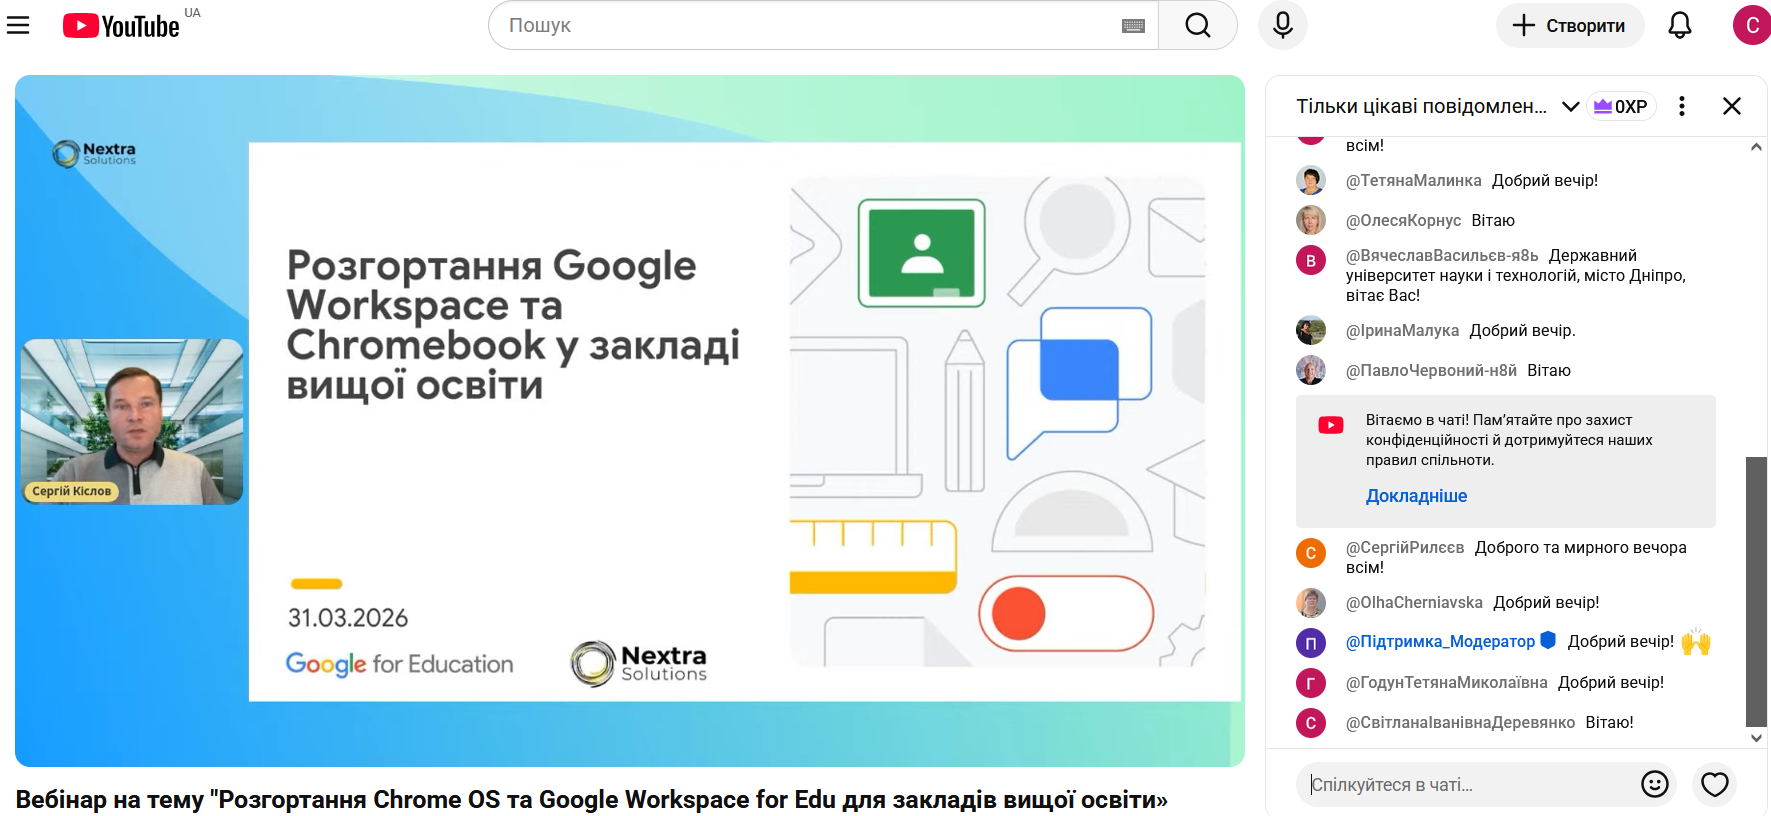The width and height of the screenshot is (1771, 816).
Task: Click СвітланаІванівнаДеревянко's avatar
Action: [x=1311, y=723]
